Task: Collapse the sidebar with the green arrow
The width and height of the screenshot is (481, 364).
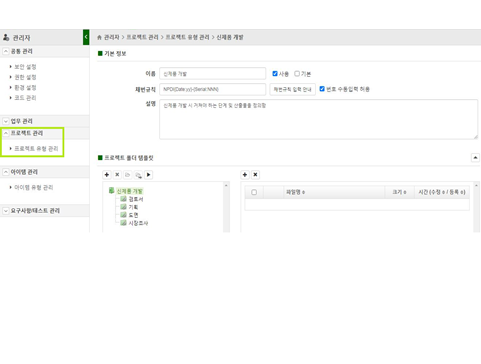Action: tap(86, 37)
